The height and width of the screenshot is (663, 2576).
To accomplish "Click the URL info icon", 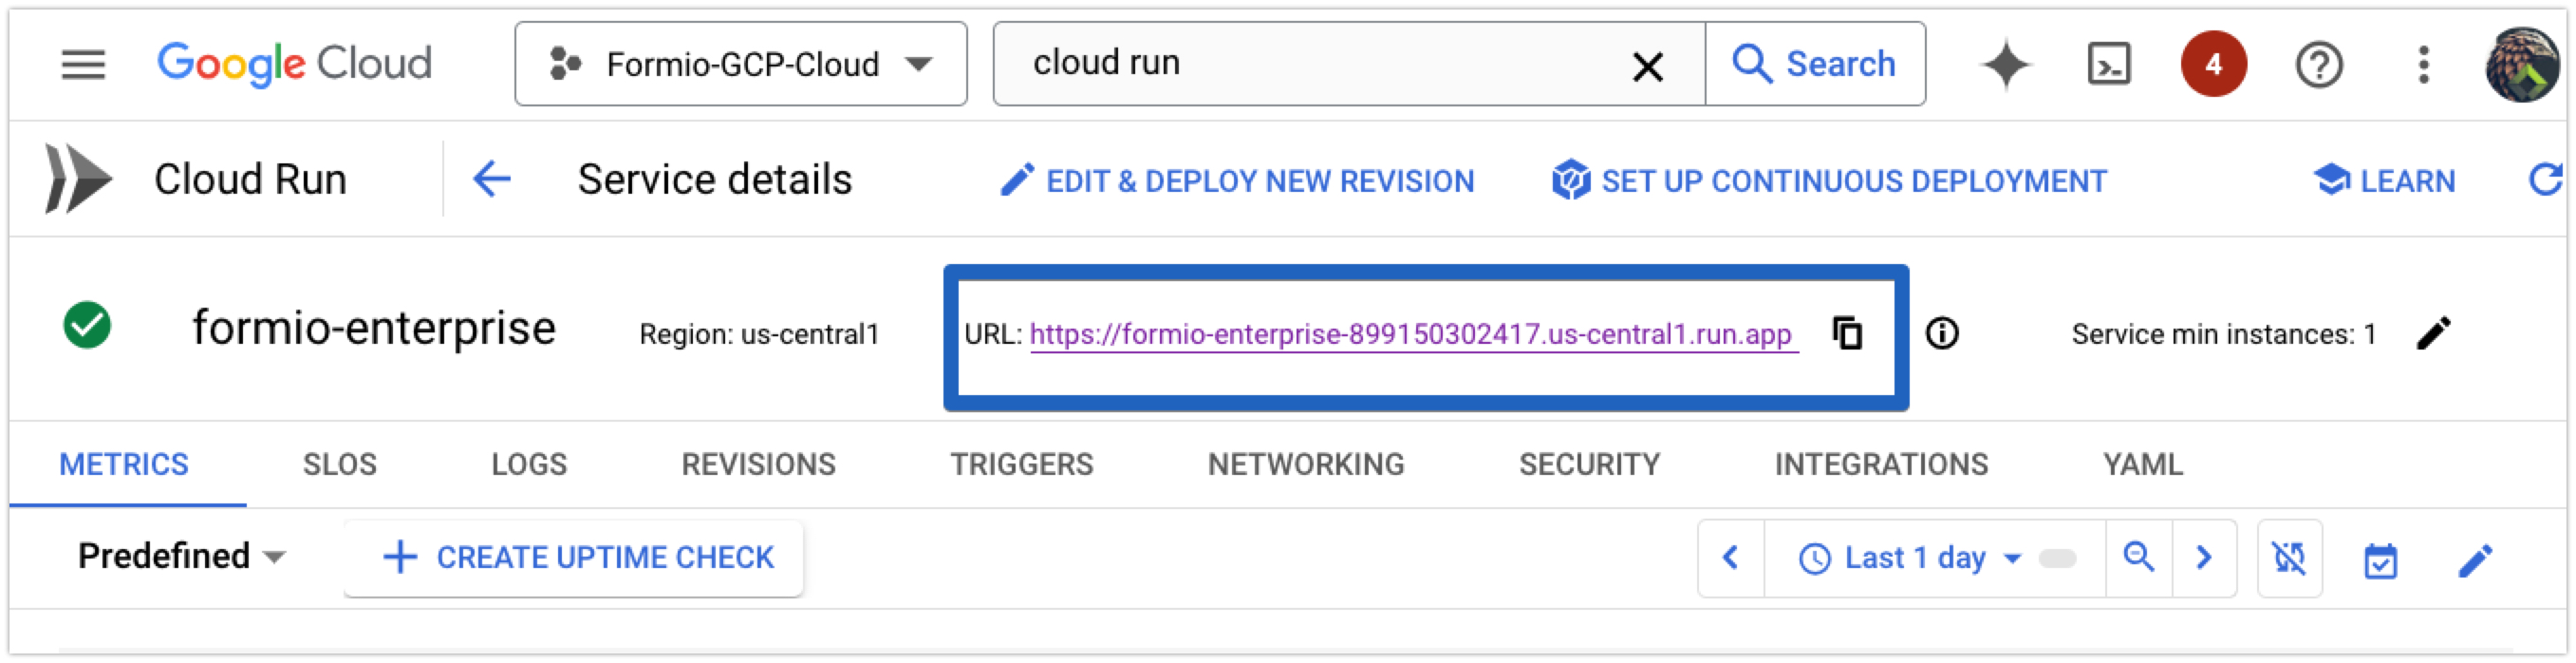I will pyautogui.click(x=1941, y=333).
